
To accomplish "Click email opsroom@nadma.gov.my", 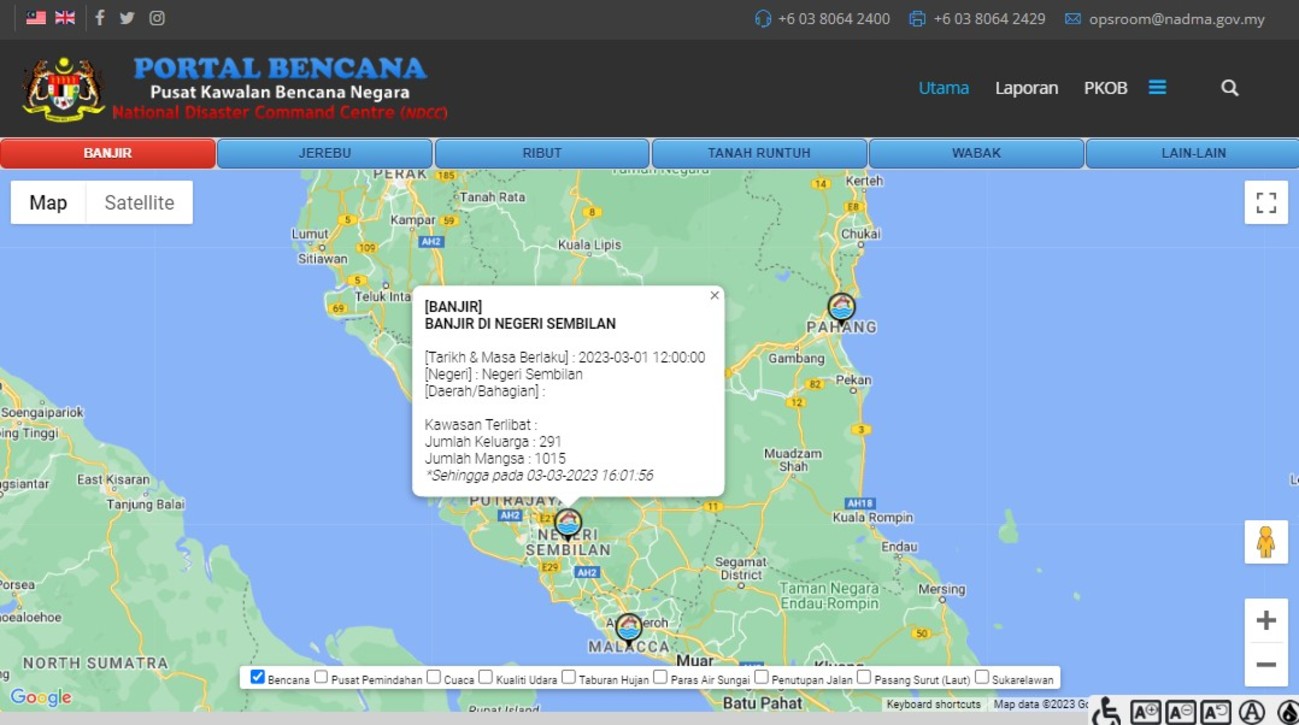I will point(1177,19).
